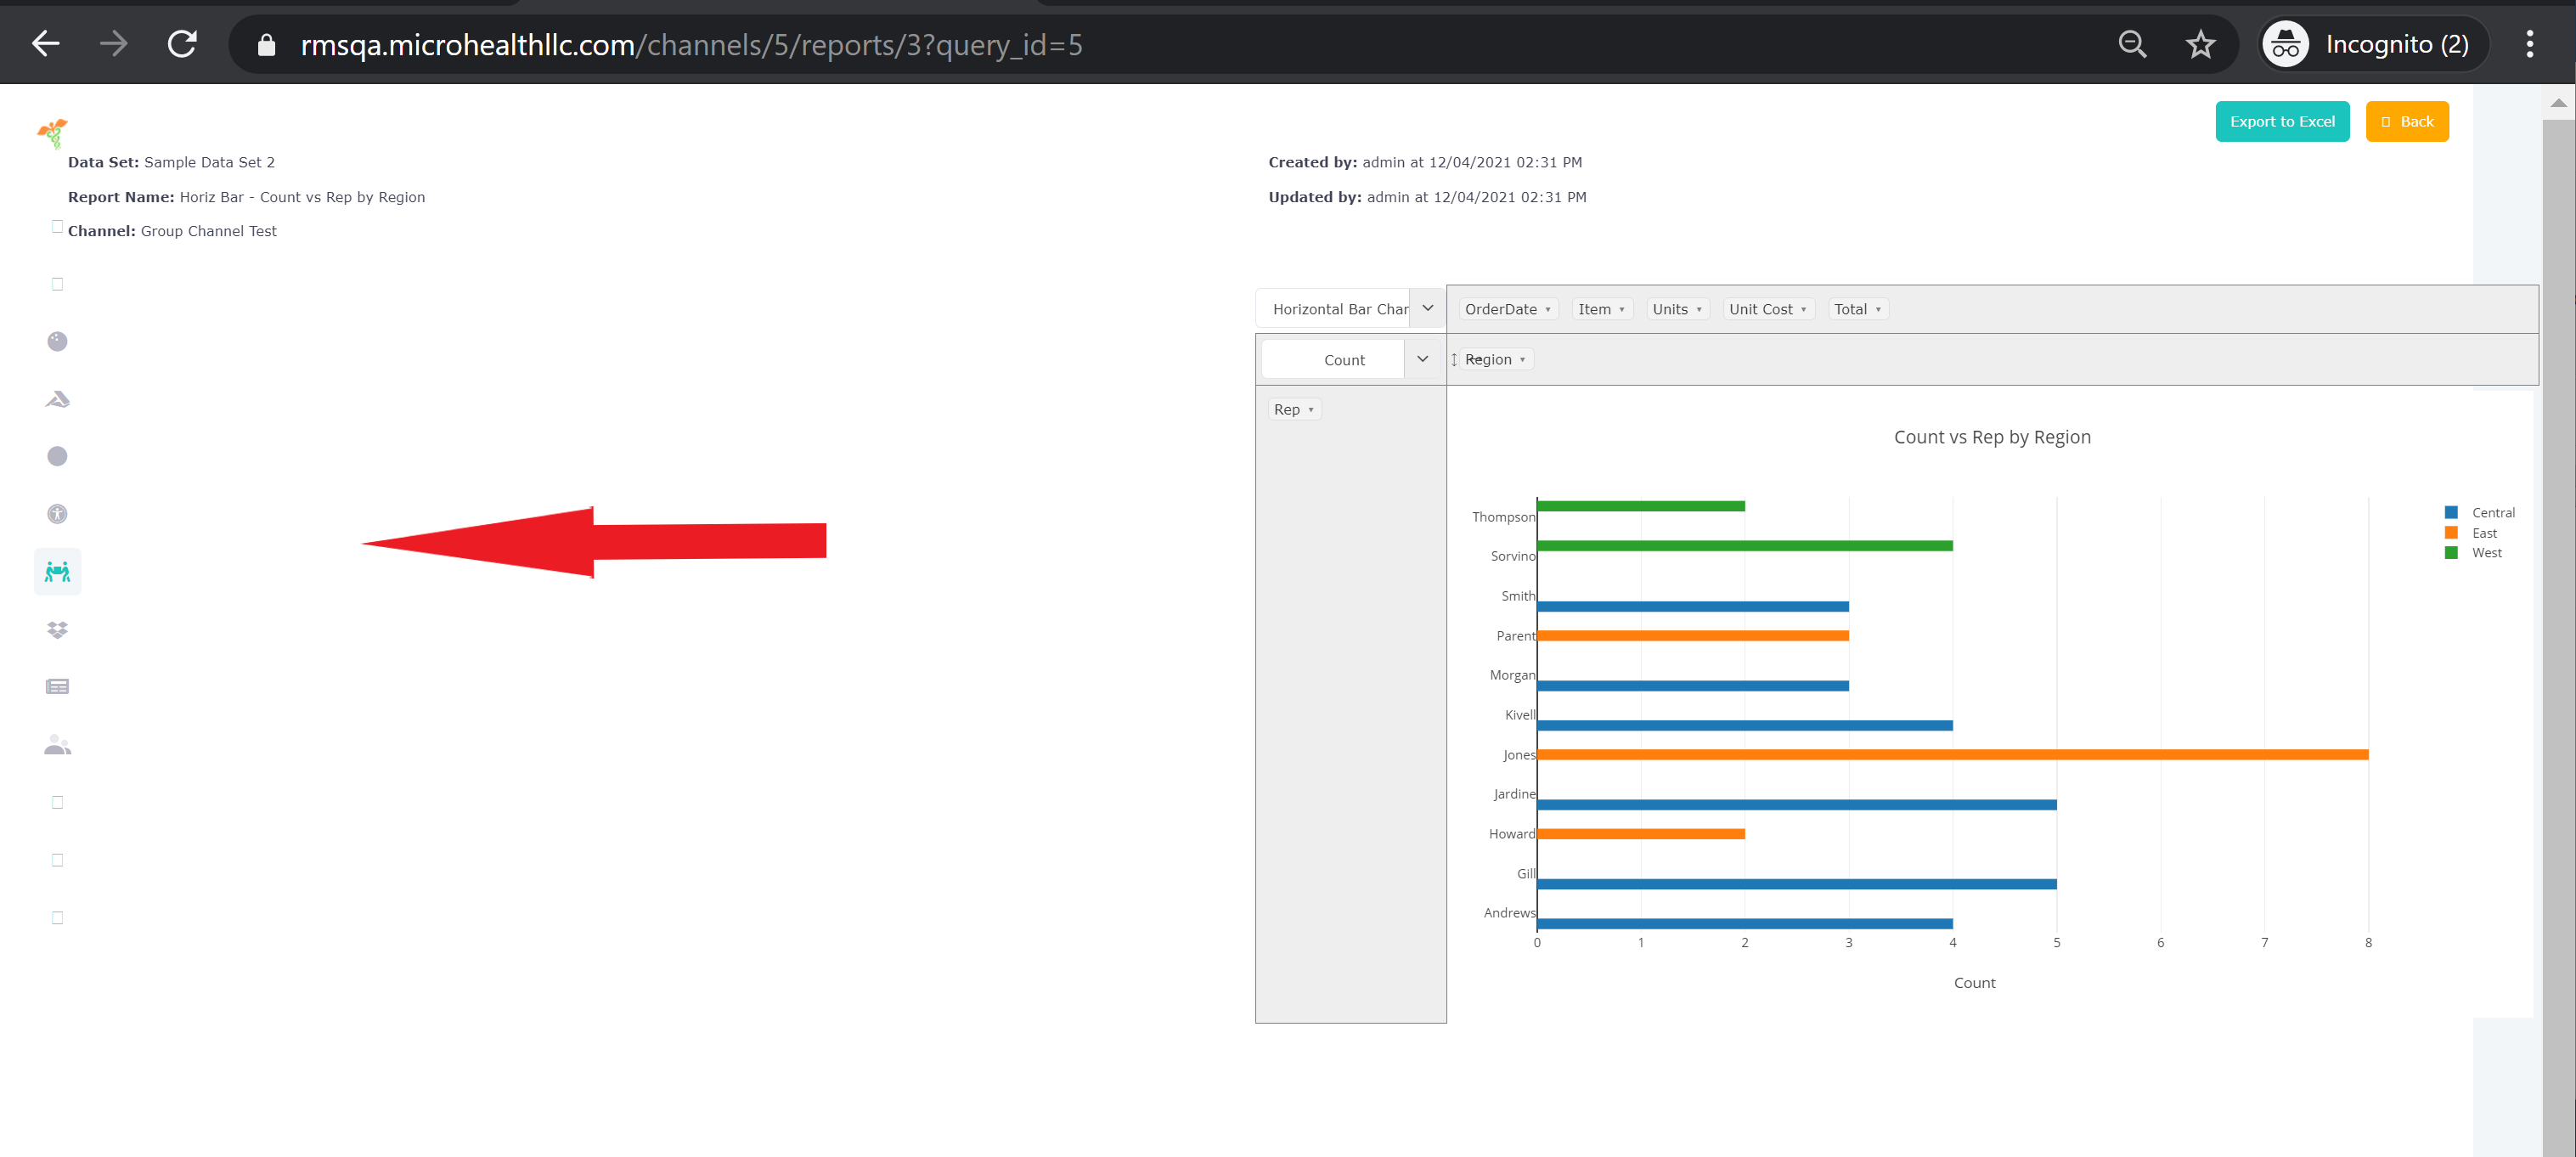Screen dimensions: 2576x1157
Task: Open the browser zoom magnifier icon
Action: [2132, 44]
